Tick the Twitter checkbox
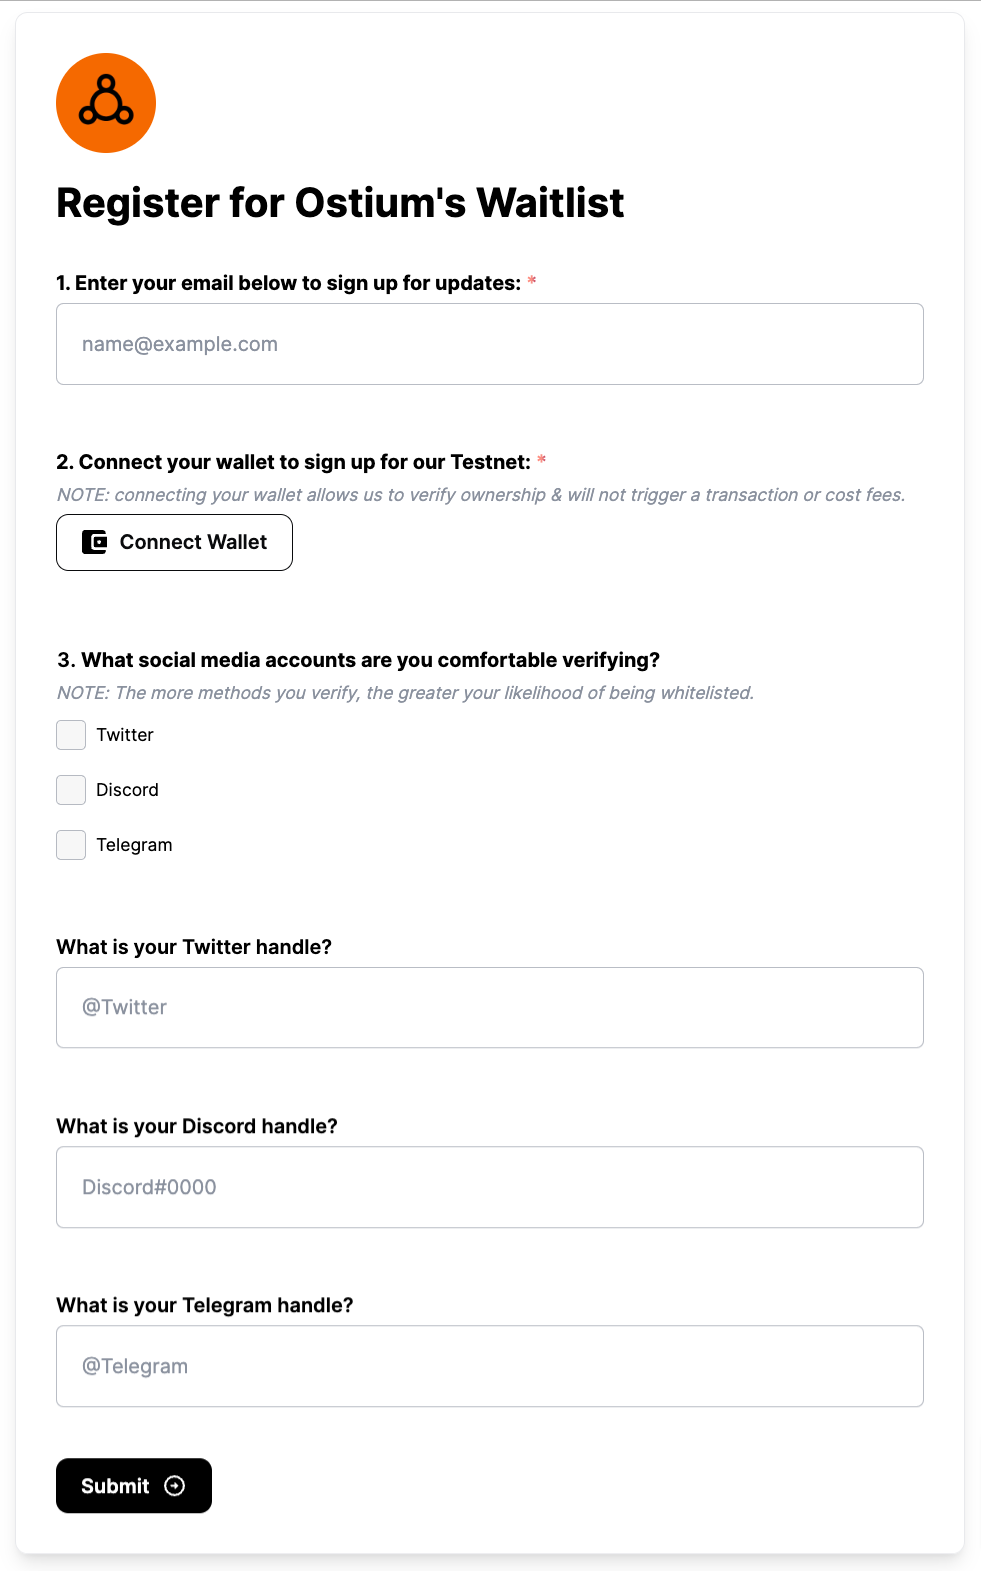 [71, 735]
